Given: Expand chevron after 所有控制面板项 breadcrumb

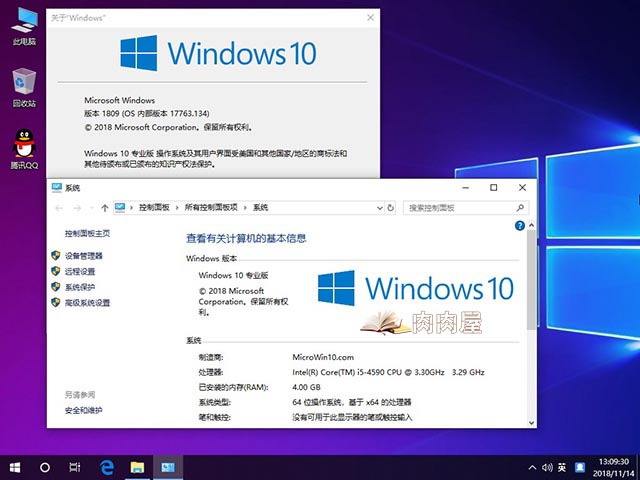Looking at the screenshot, I should point(245,208).
